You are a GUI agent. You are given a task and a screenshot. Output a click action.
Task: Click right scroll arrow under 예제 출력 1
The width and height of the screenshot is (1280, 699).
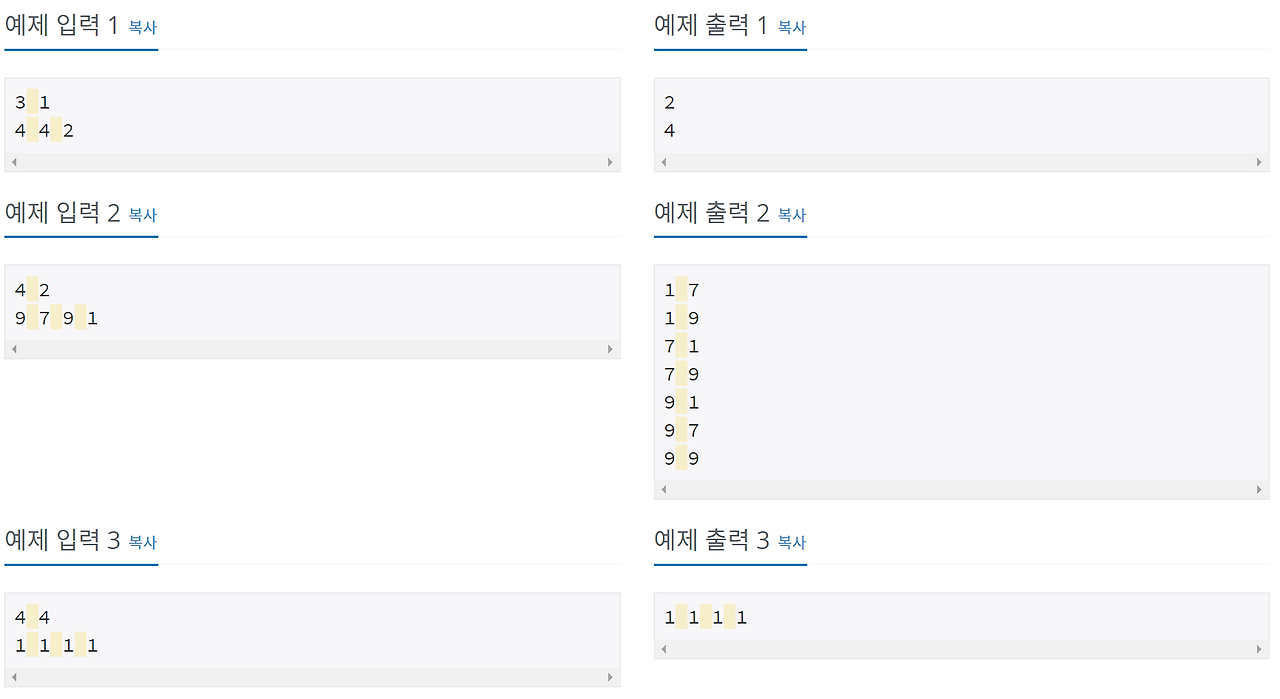(1259, 161)
